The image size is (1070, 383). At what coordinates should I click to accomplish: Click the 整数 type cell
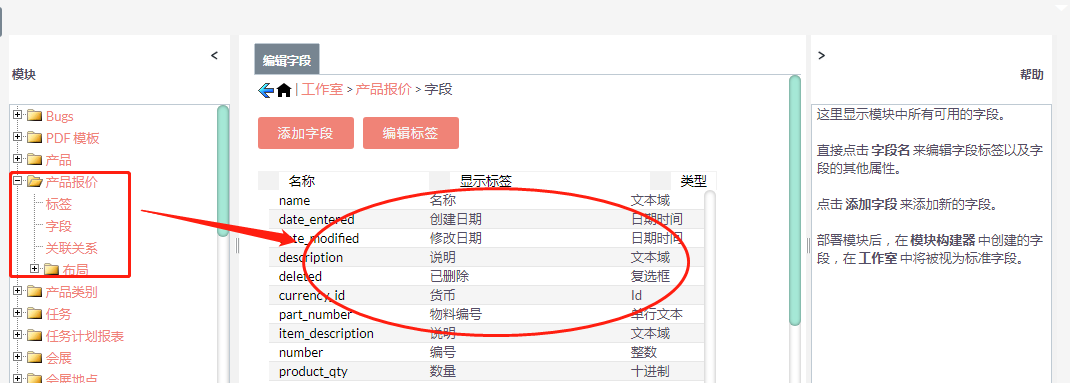(644, 353)
